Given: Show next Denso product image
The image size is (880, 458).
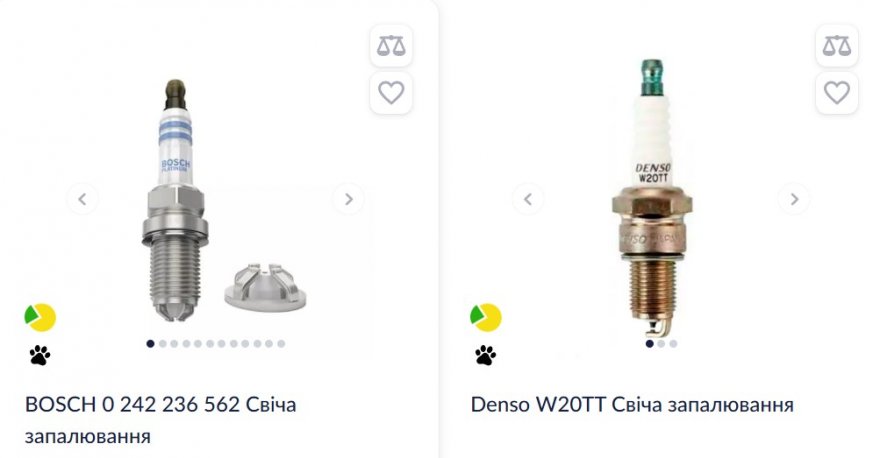Looking at the screenshot, I should pos(794,199).
